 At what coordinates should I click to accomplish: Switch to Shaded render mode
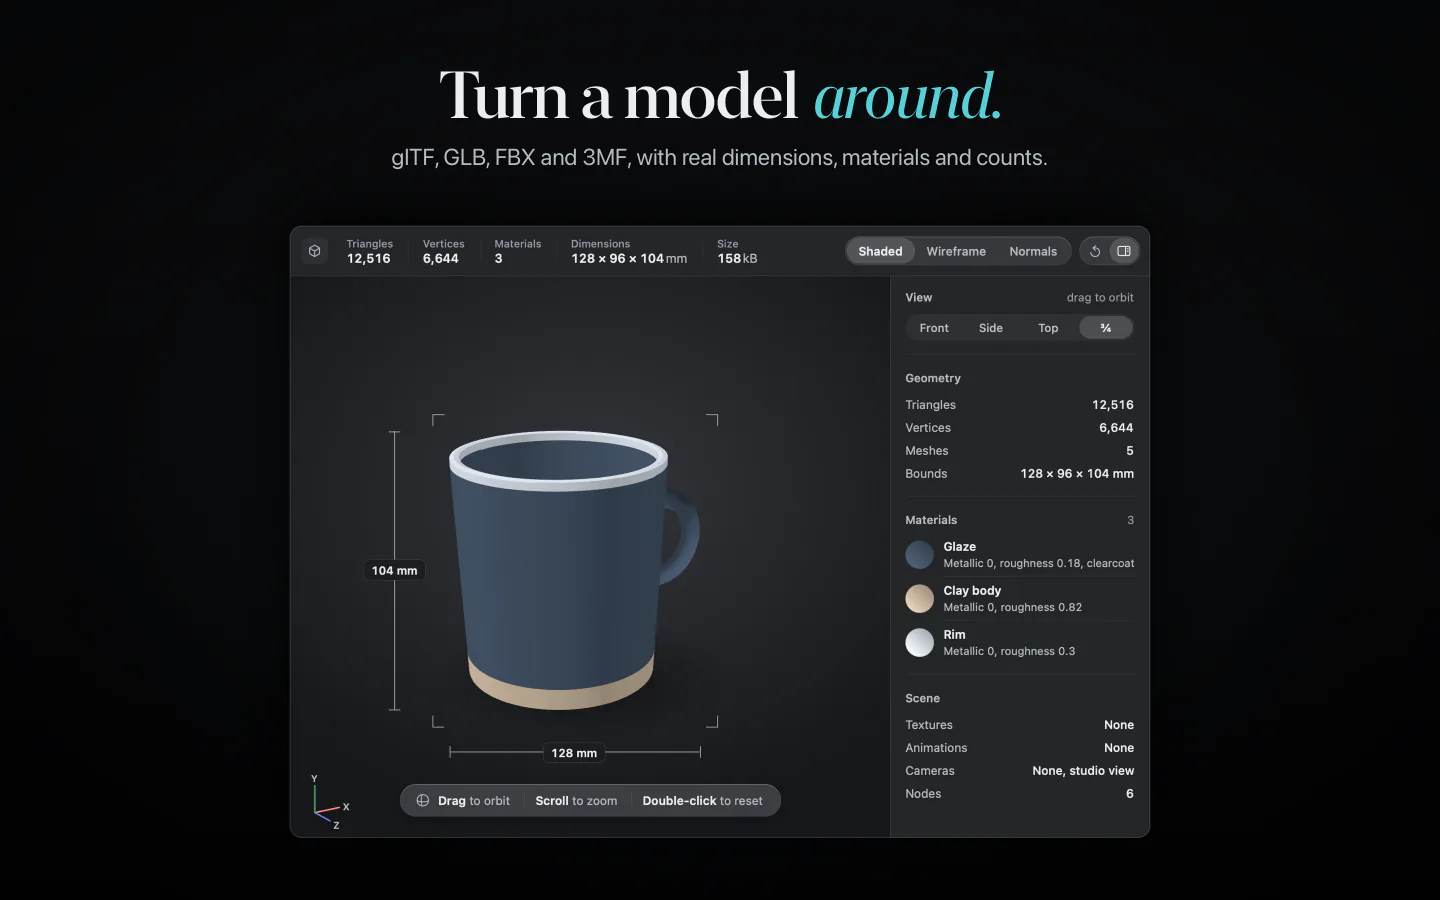880,251
